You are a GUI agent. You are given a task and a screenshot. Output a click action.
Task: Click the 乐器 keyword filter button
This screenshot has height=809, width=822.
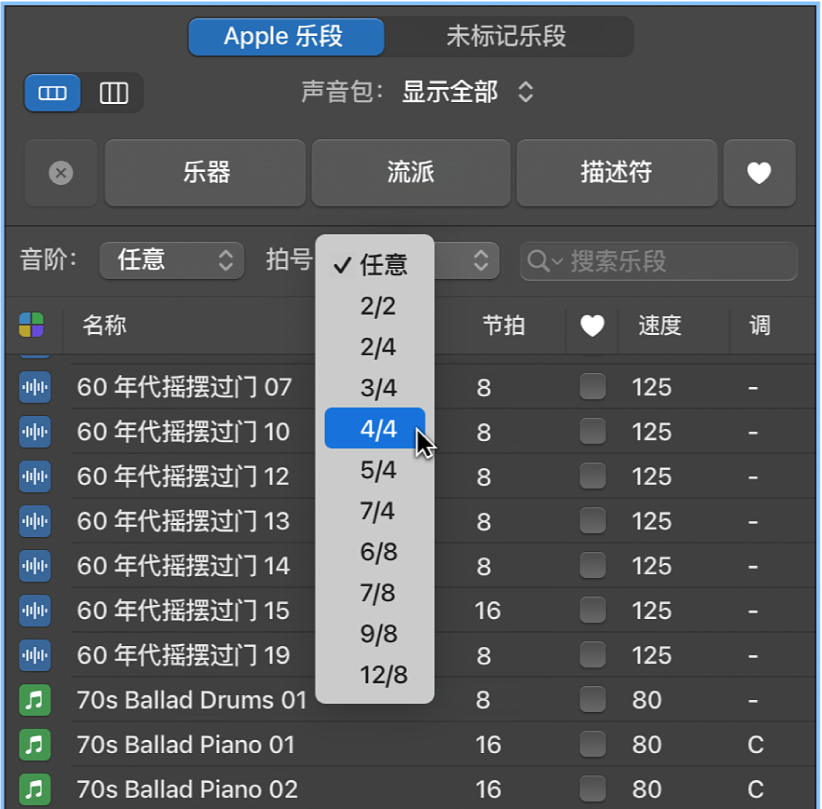coord(204,172)
